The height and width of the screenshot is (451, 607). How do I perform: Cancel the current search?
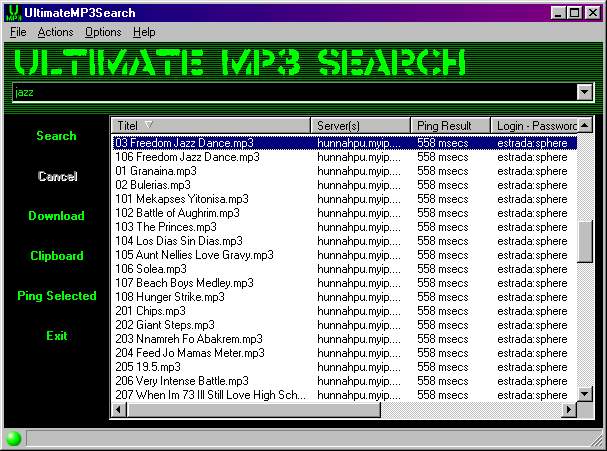(57, 176)
